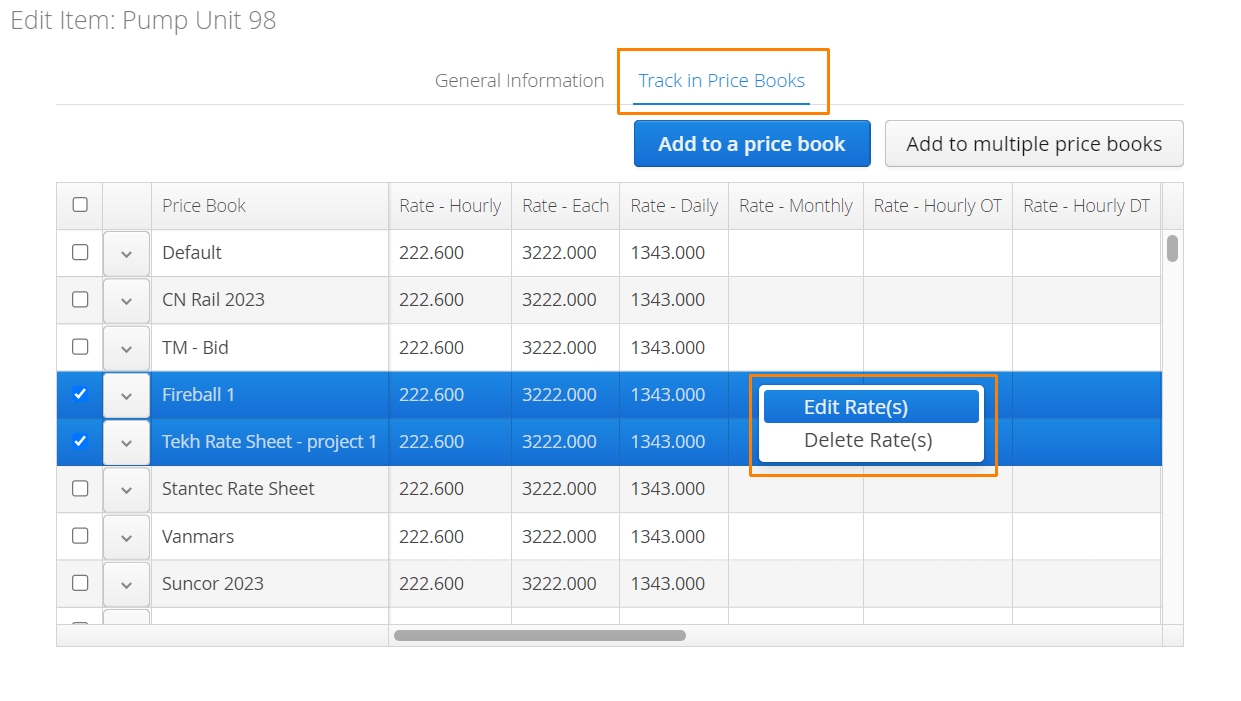Click Suncor 2023 hourly rate 222.600

tap(450, 584)
